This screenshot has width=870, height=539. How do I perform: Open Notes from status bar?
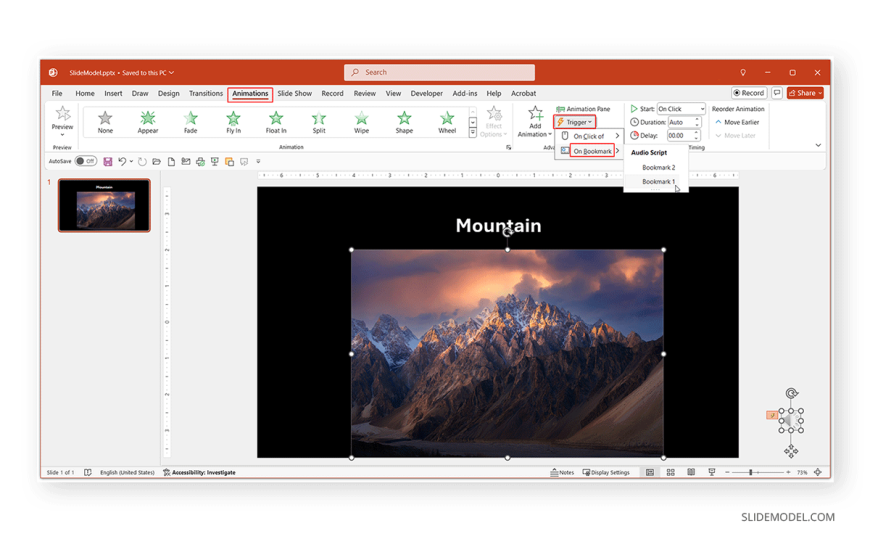[x=562, y=472]
